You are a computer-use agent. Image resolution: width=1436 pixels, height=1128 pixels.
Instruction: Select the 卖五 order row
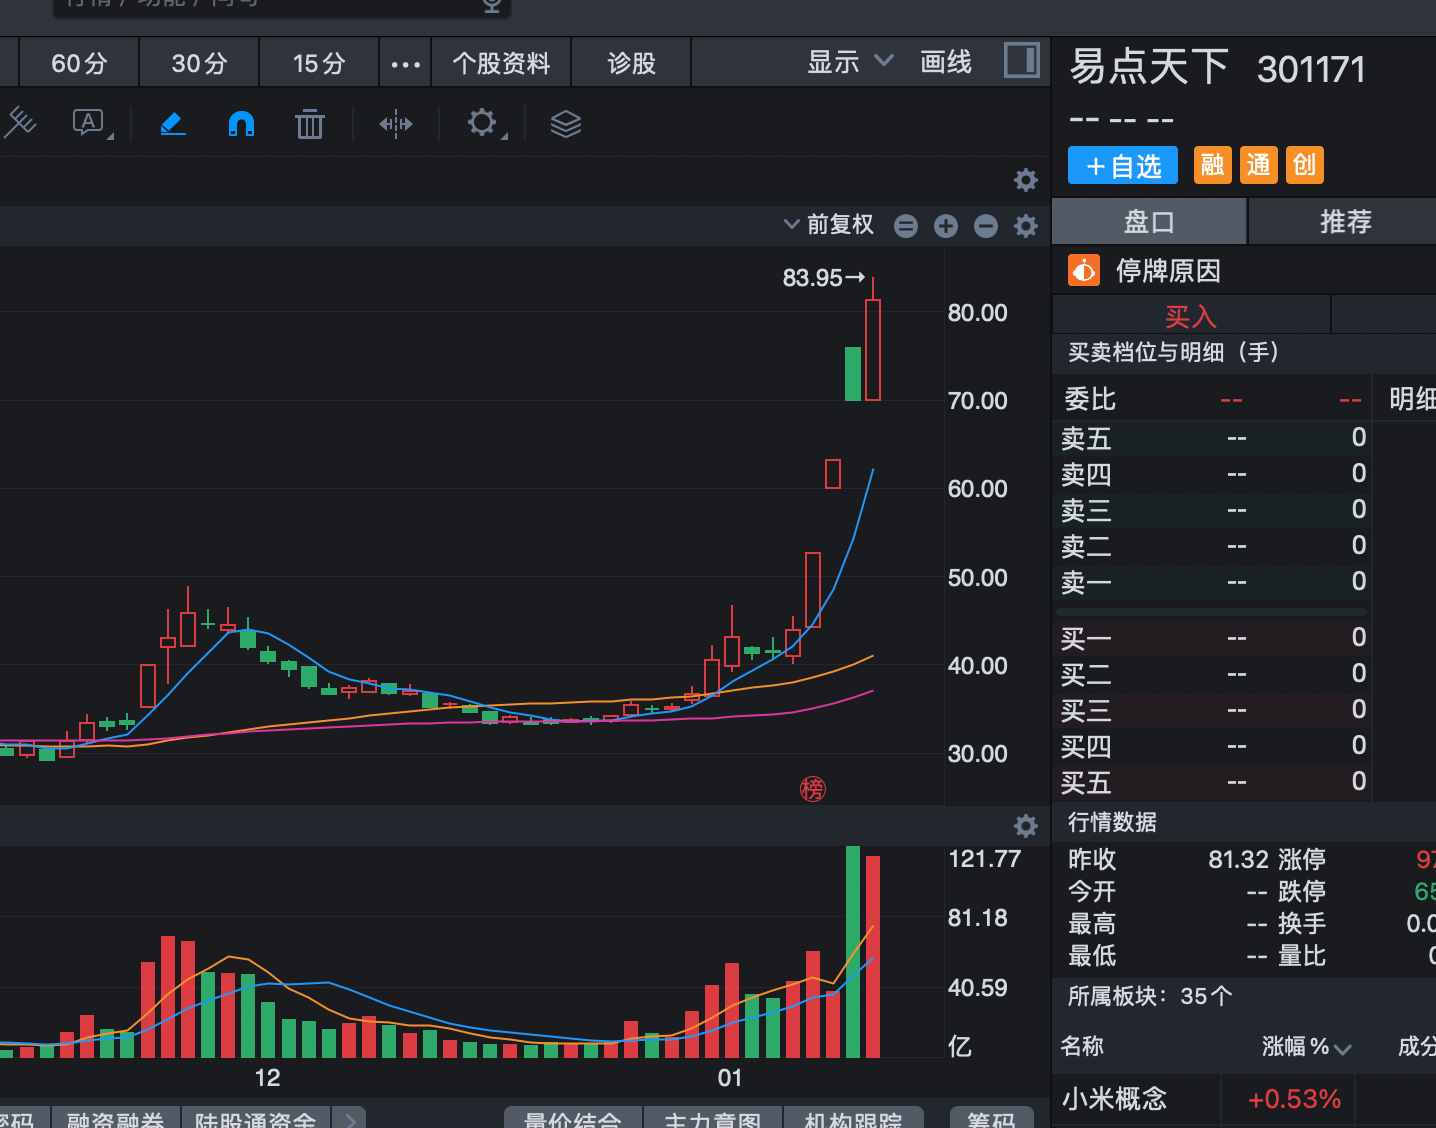click(1212, 438)
